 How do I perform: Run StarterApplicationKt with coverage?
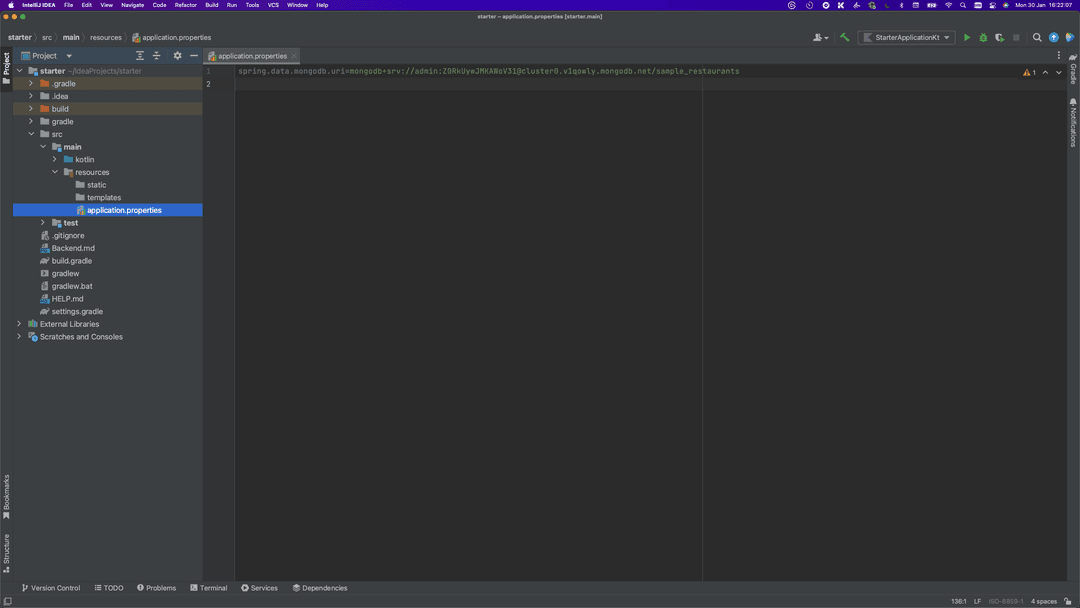pos(999,37)
